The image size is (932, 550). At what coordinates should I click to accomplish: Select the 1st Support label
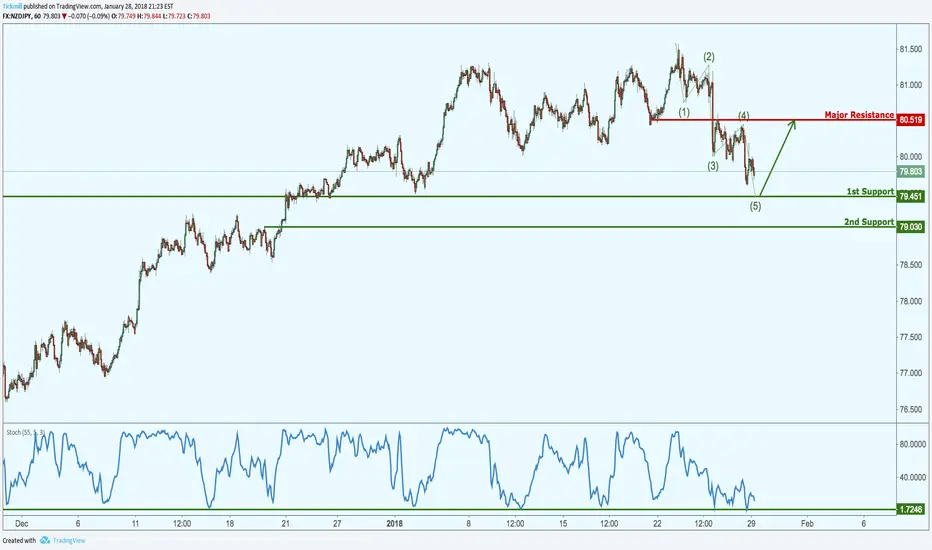[870, 191]
